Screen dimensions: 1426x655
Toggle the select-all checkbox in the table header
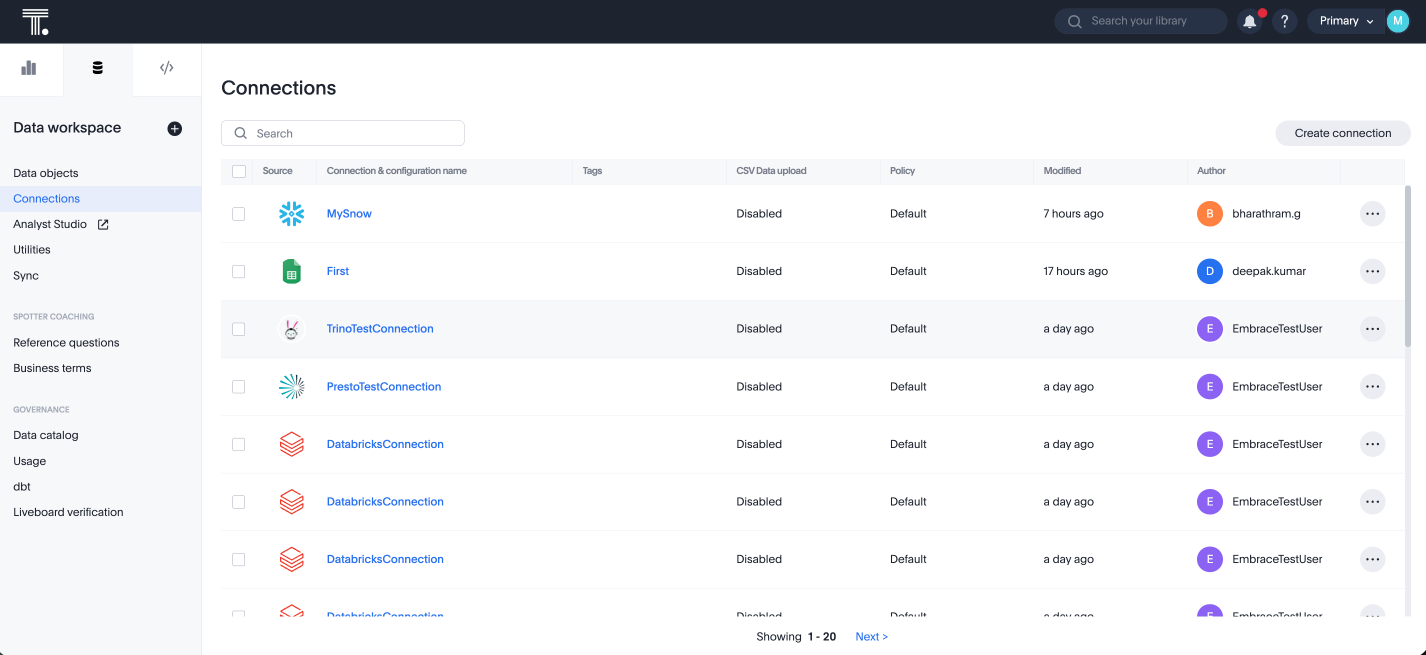(238, 171)
